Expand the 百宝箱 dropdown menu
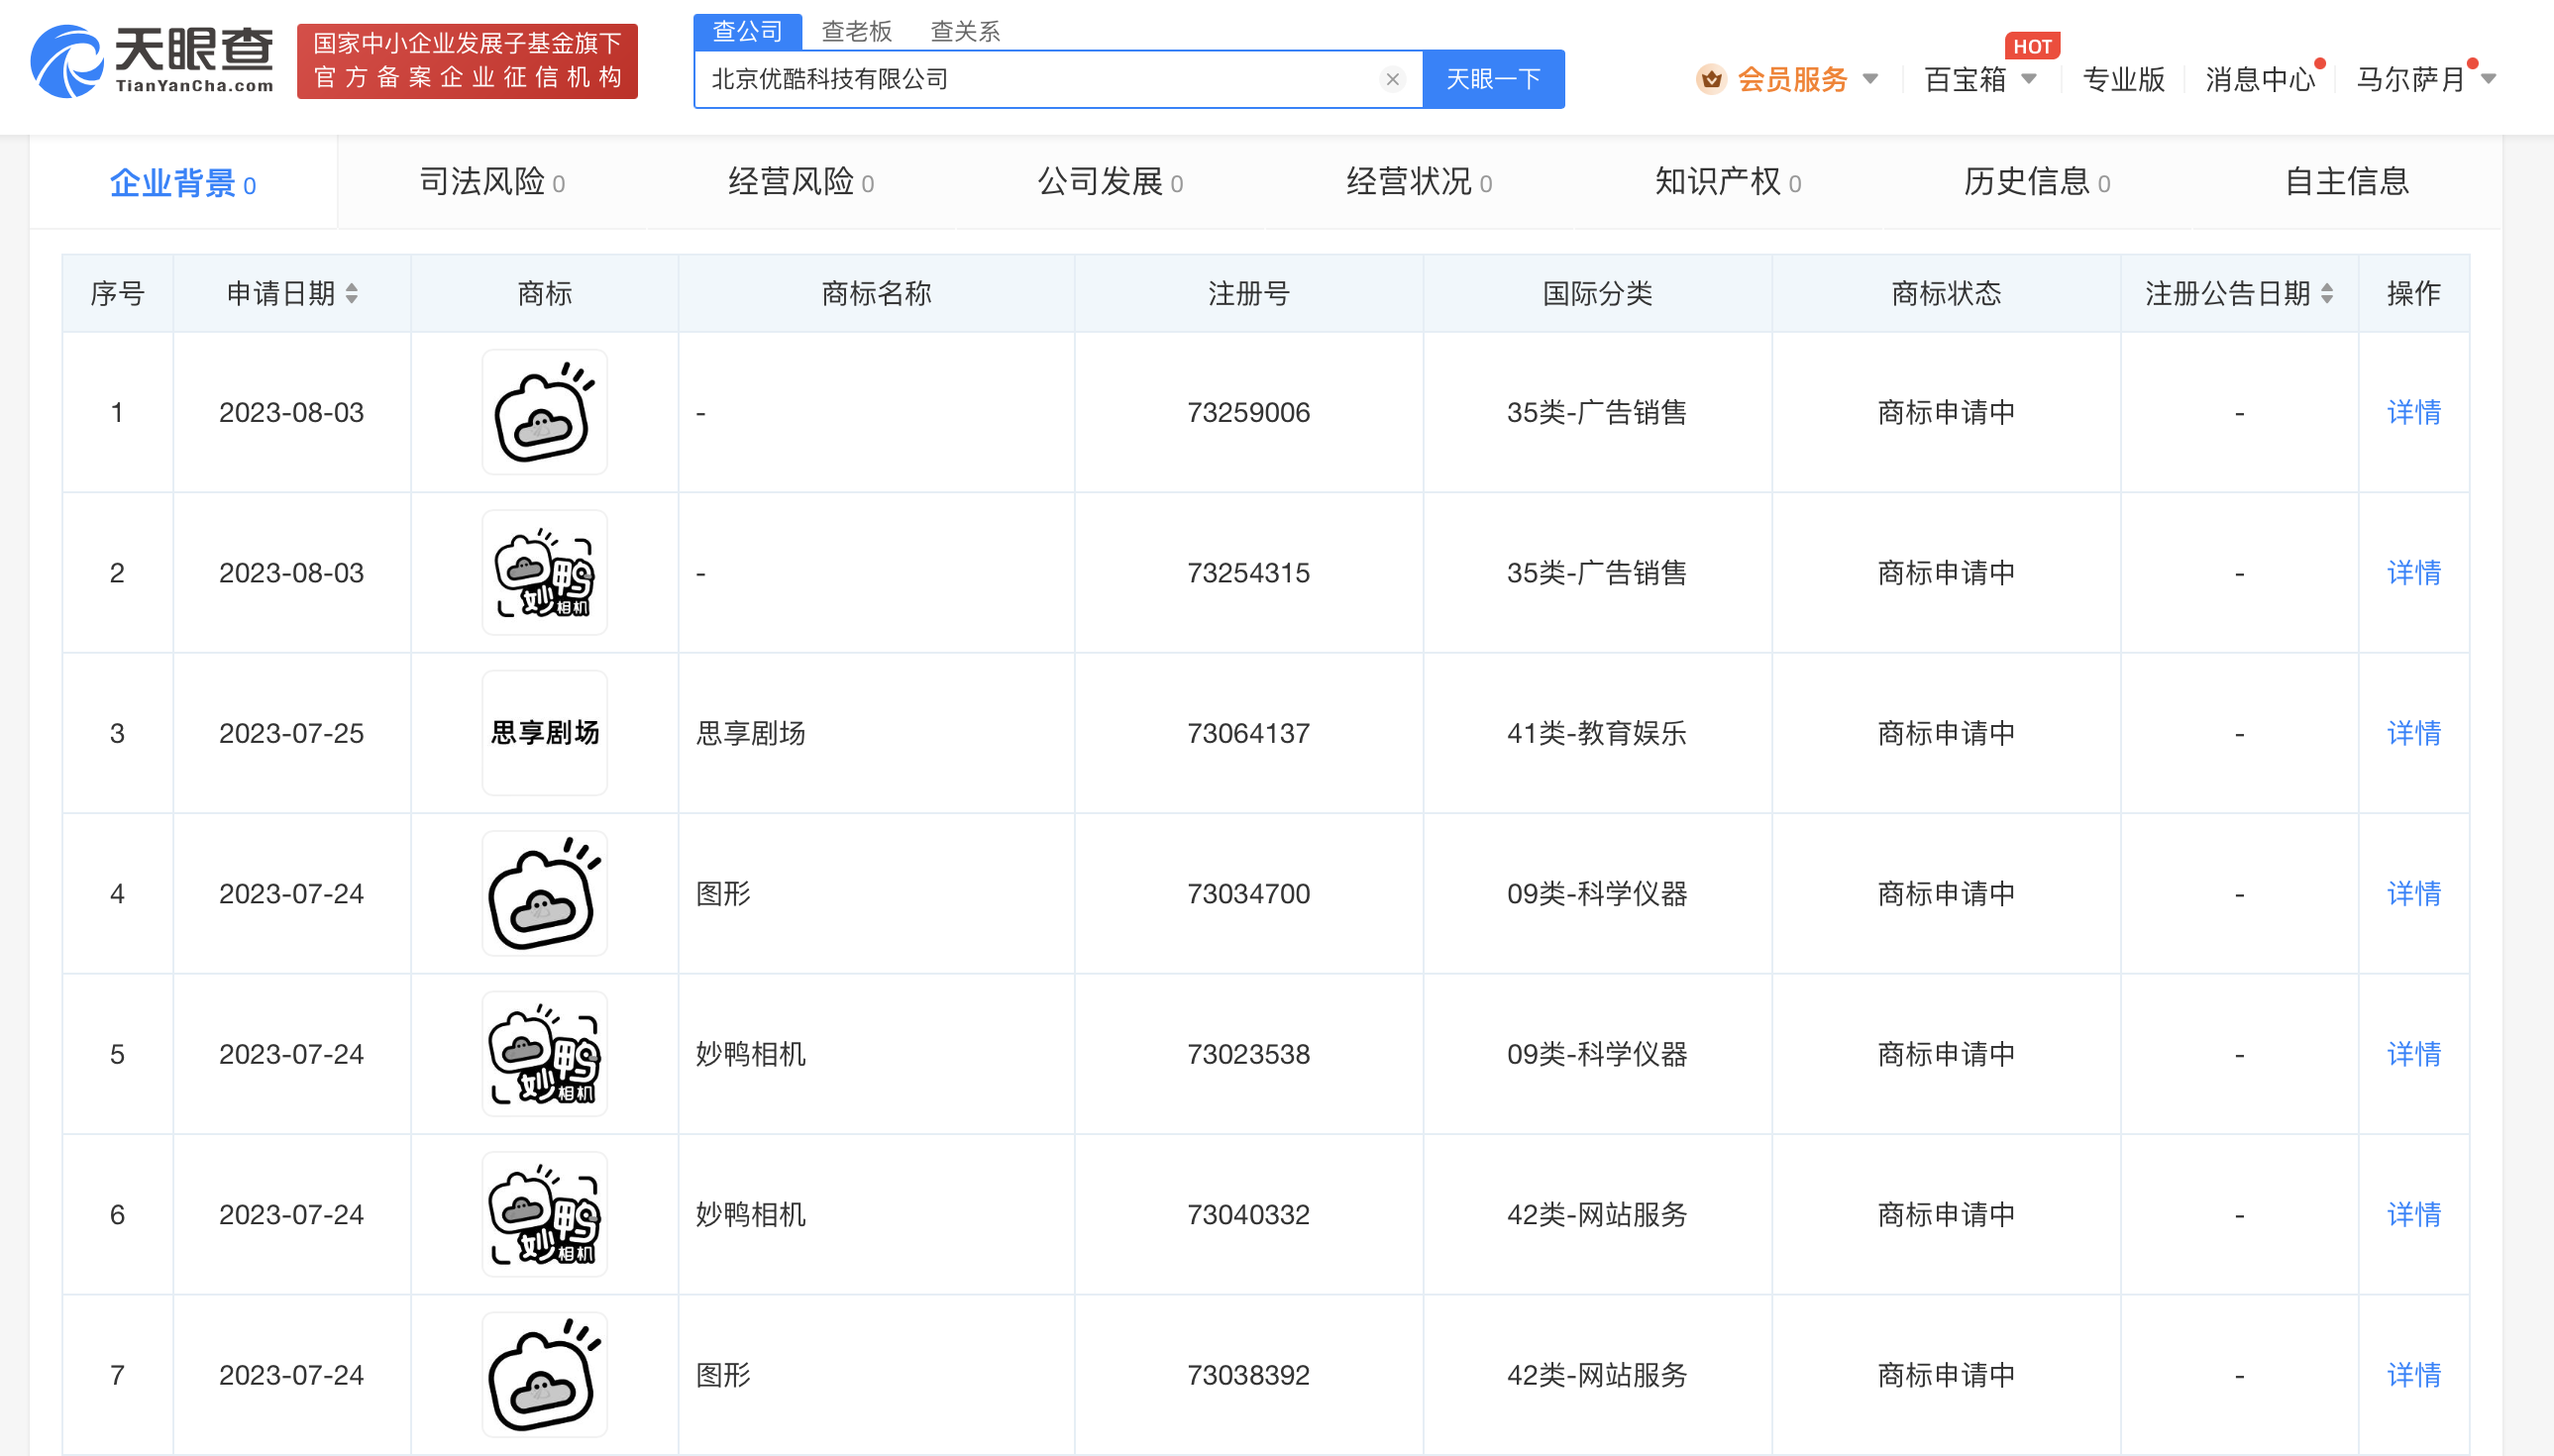 (x=2029, y=79)
